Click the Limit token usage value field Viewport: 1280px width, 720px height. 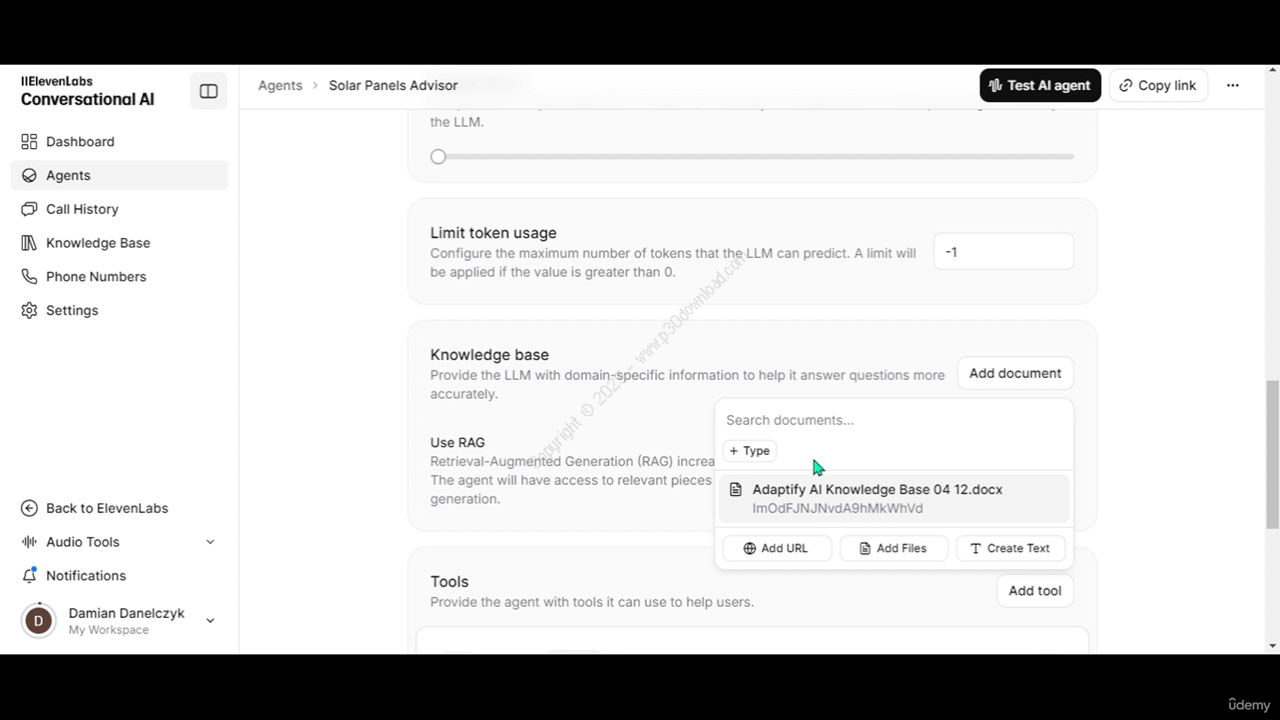click(x=1003, y=252)
